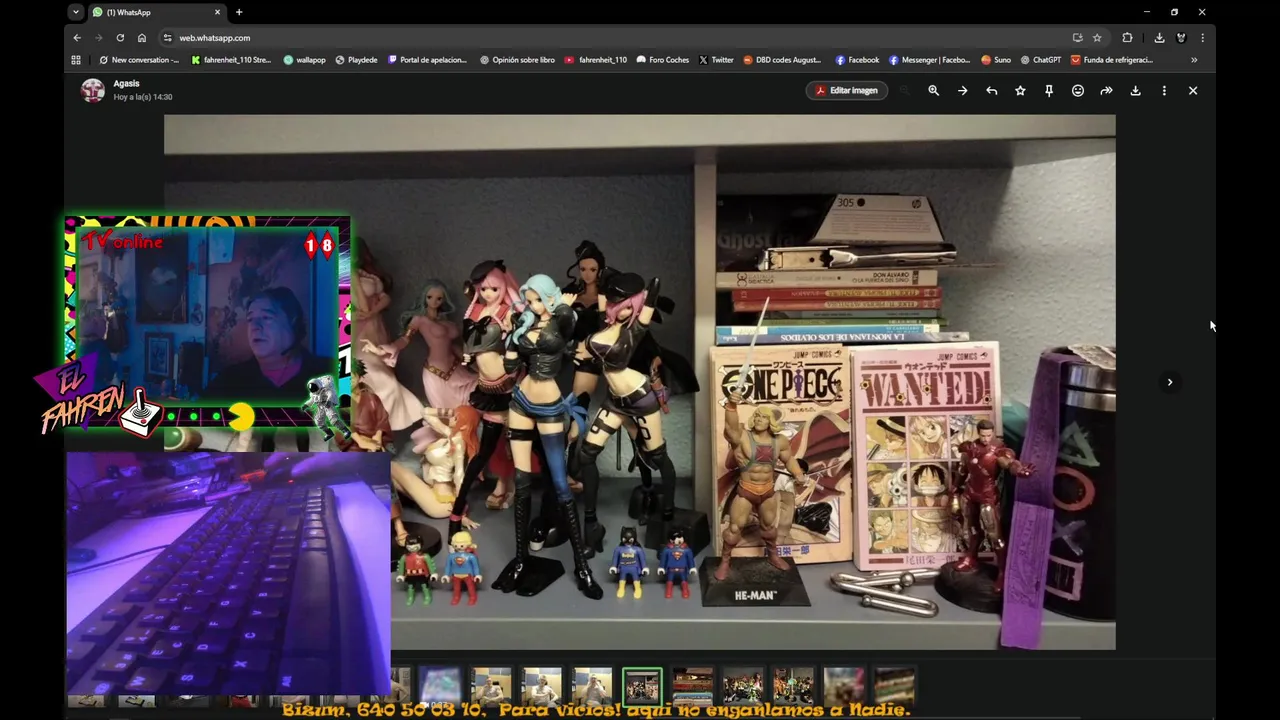Open the Messenger | Facebo... bookmark
1280x720 pixels.
point(929,60)
